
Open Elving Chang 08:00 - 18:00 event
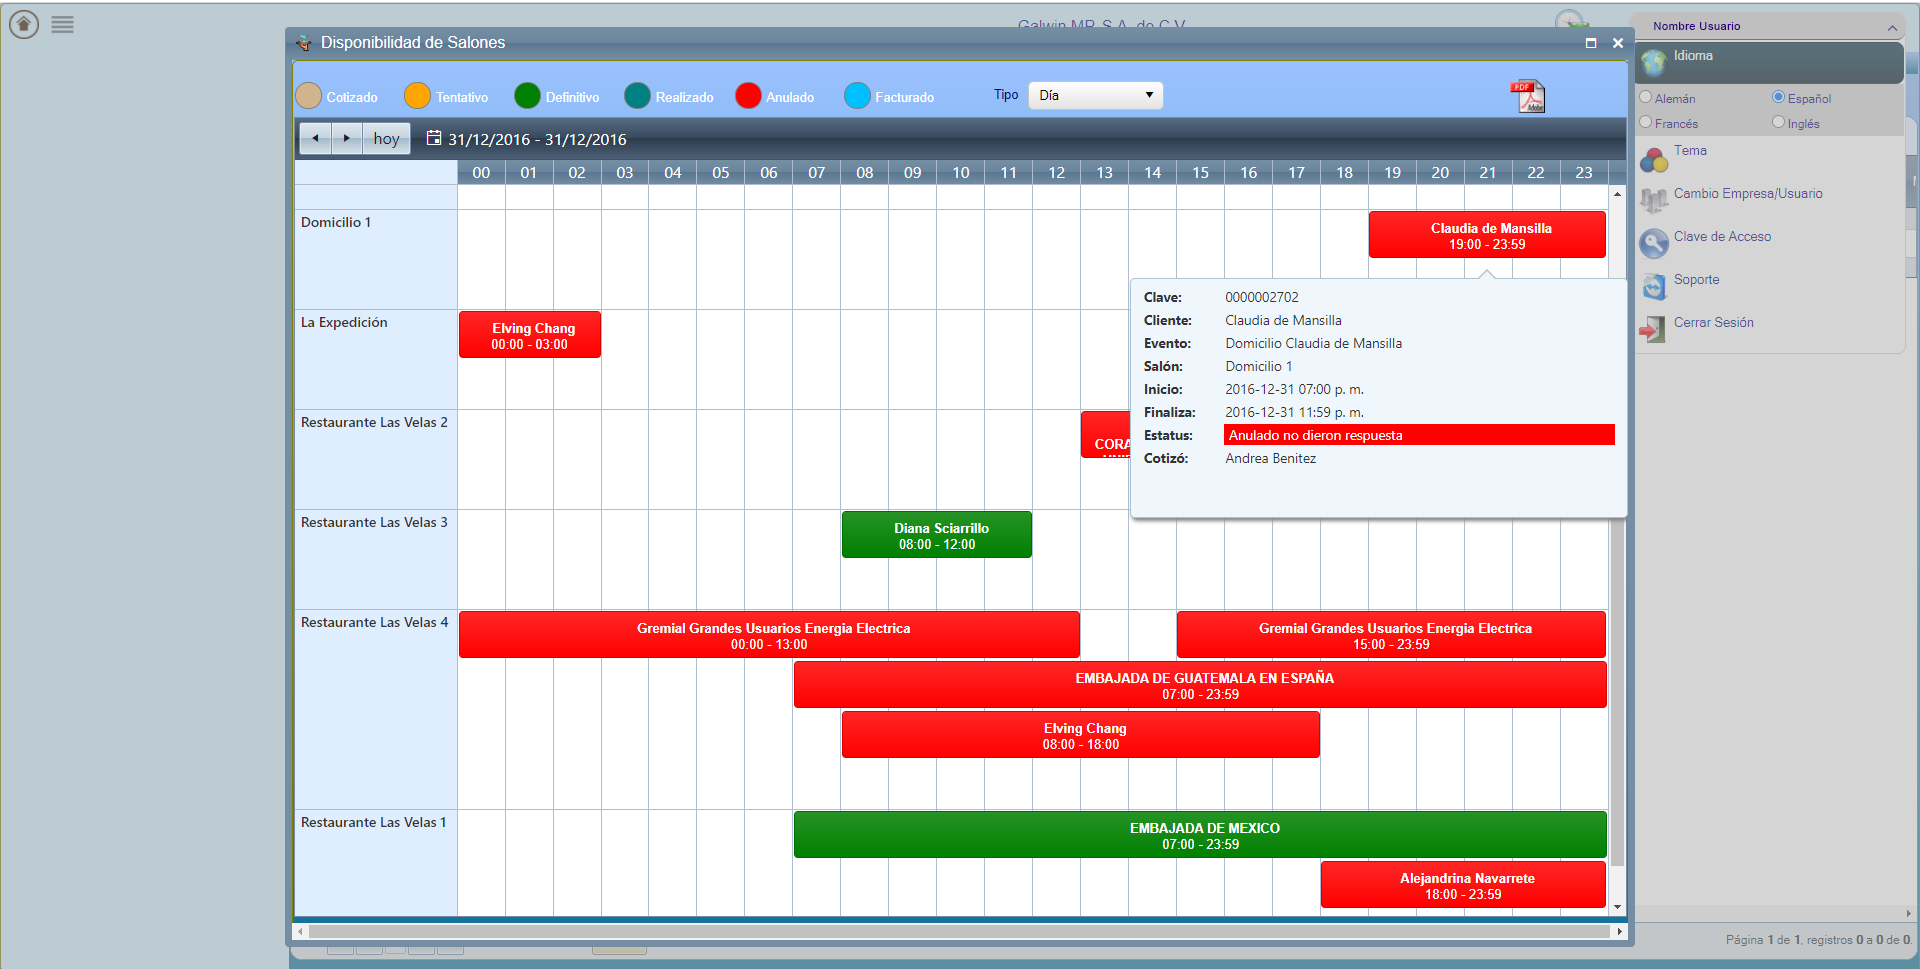(x=1081, y=735)
